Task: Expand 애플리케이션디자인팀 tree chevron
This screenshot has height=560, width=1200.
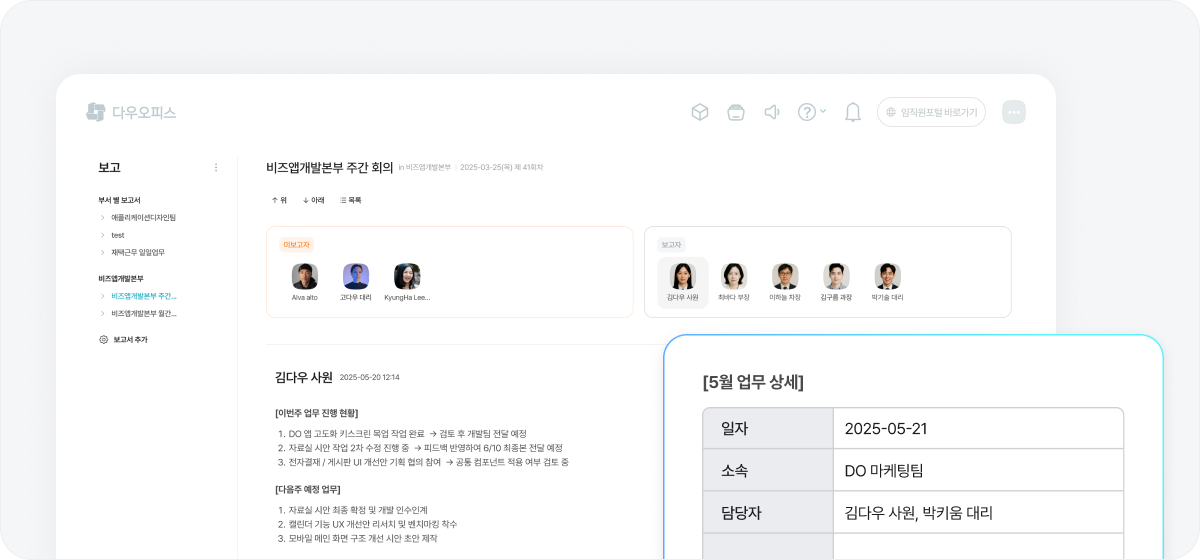Action: [x=102, y=217]
